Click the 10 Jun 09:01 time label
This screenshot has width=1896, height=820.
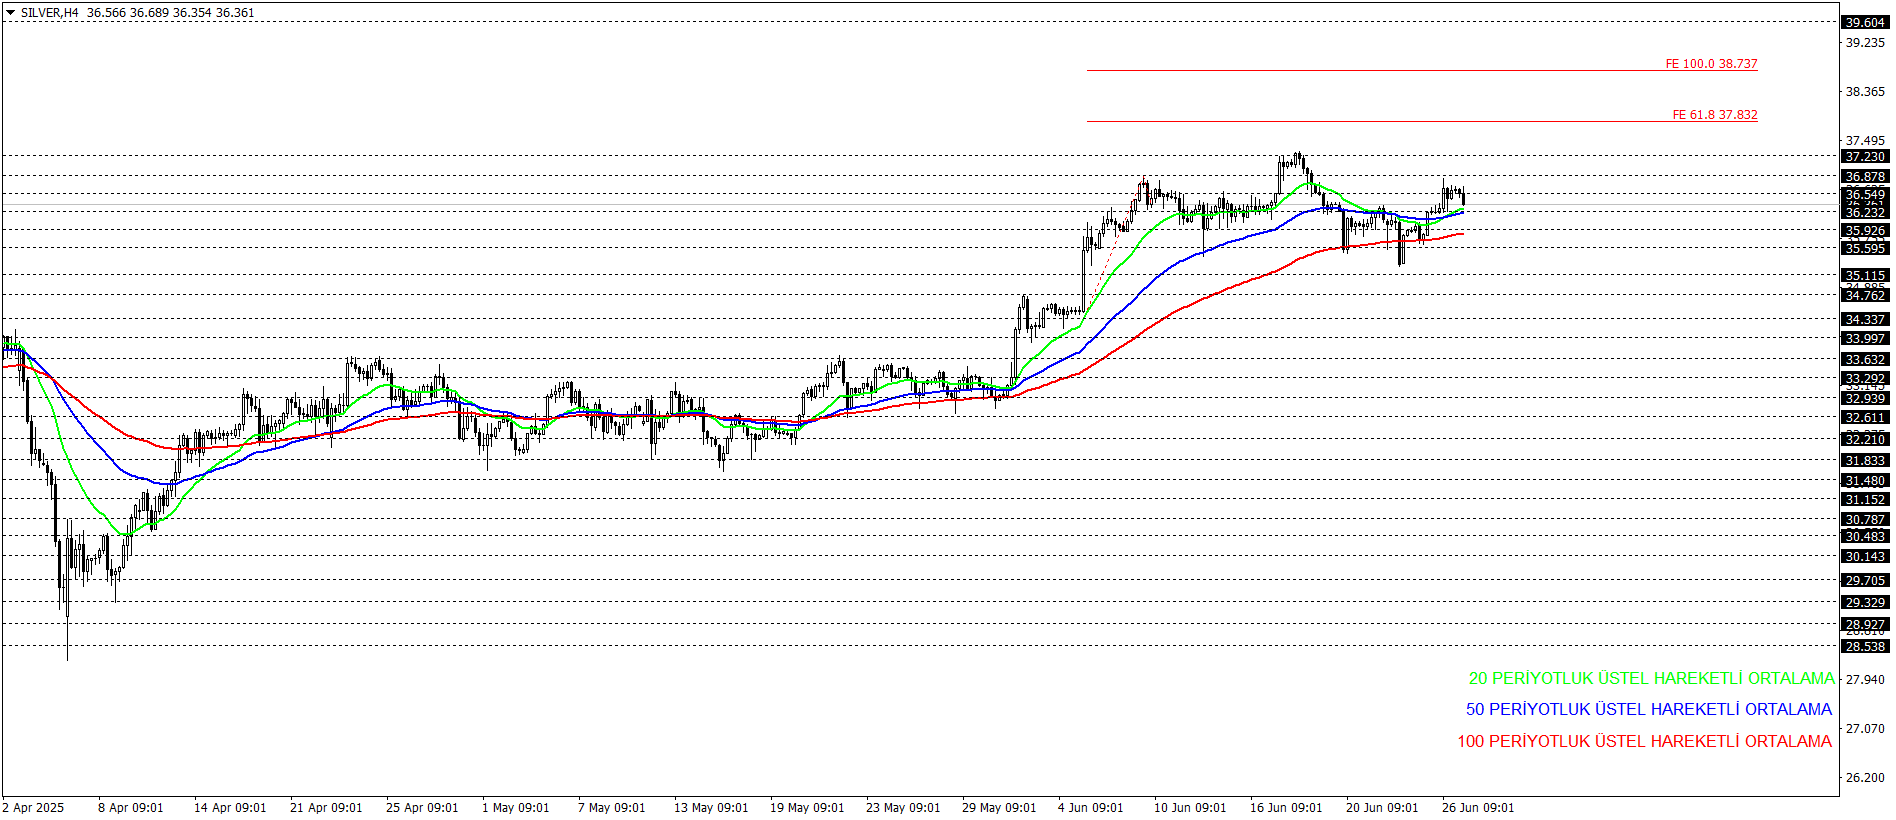click(x=1190, y=808)
